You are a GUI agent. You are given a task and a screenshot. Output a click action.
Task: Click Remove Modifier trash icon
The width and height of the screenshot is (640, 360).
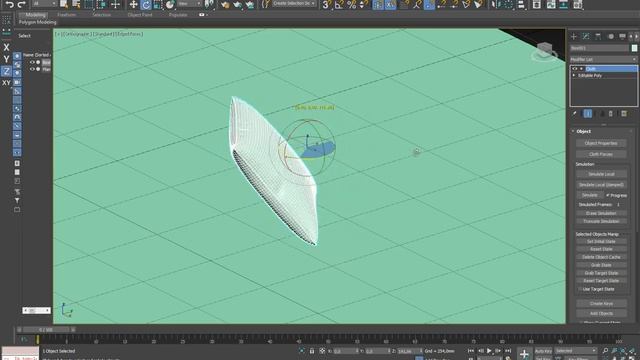point(611,113)
